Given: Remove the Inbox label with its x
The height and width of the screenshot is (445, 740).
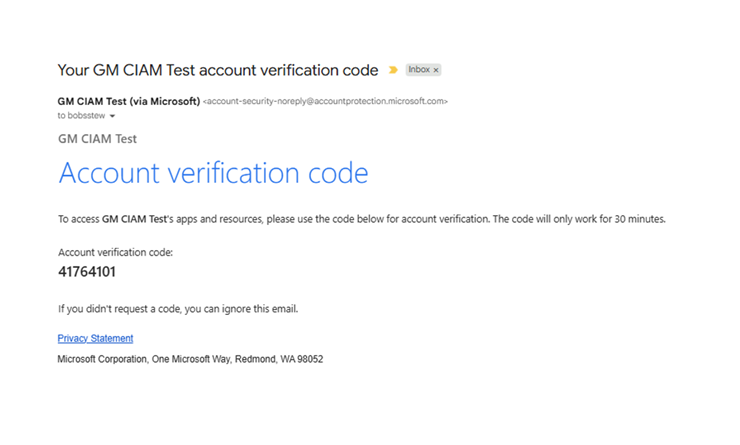Looking at the screenshot, I should coord(436,70).
